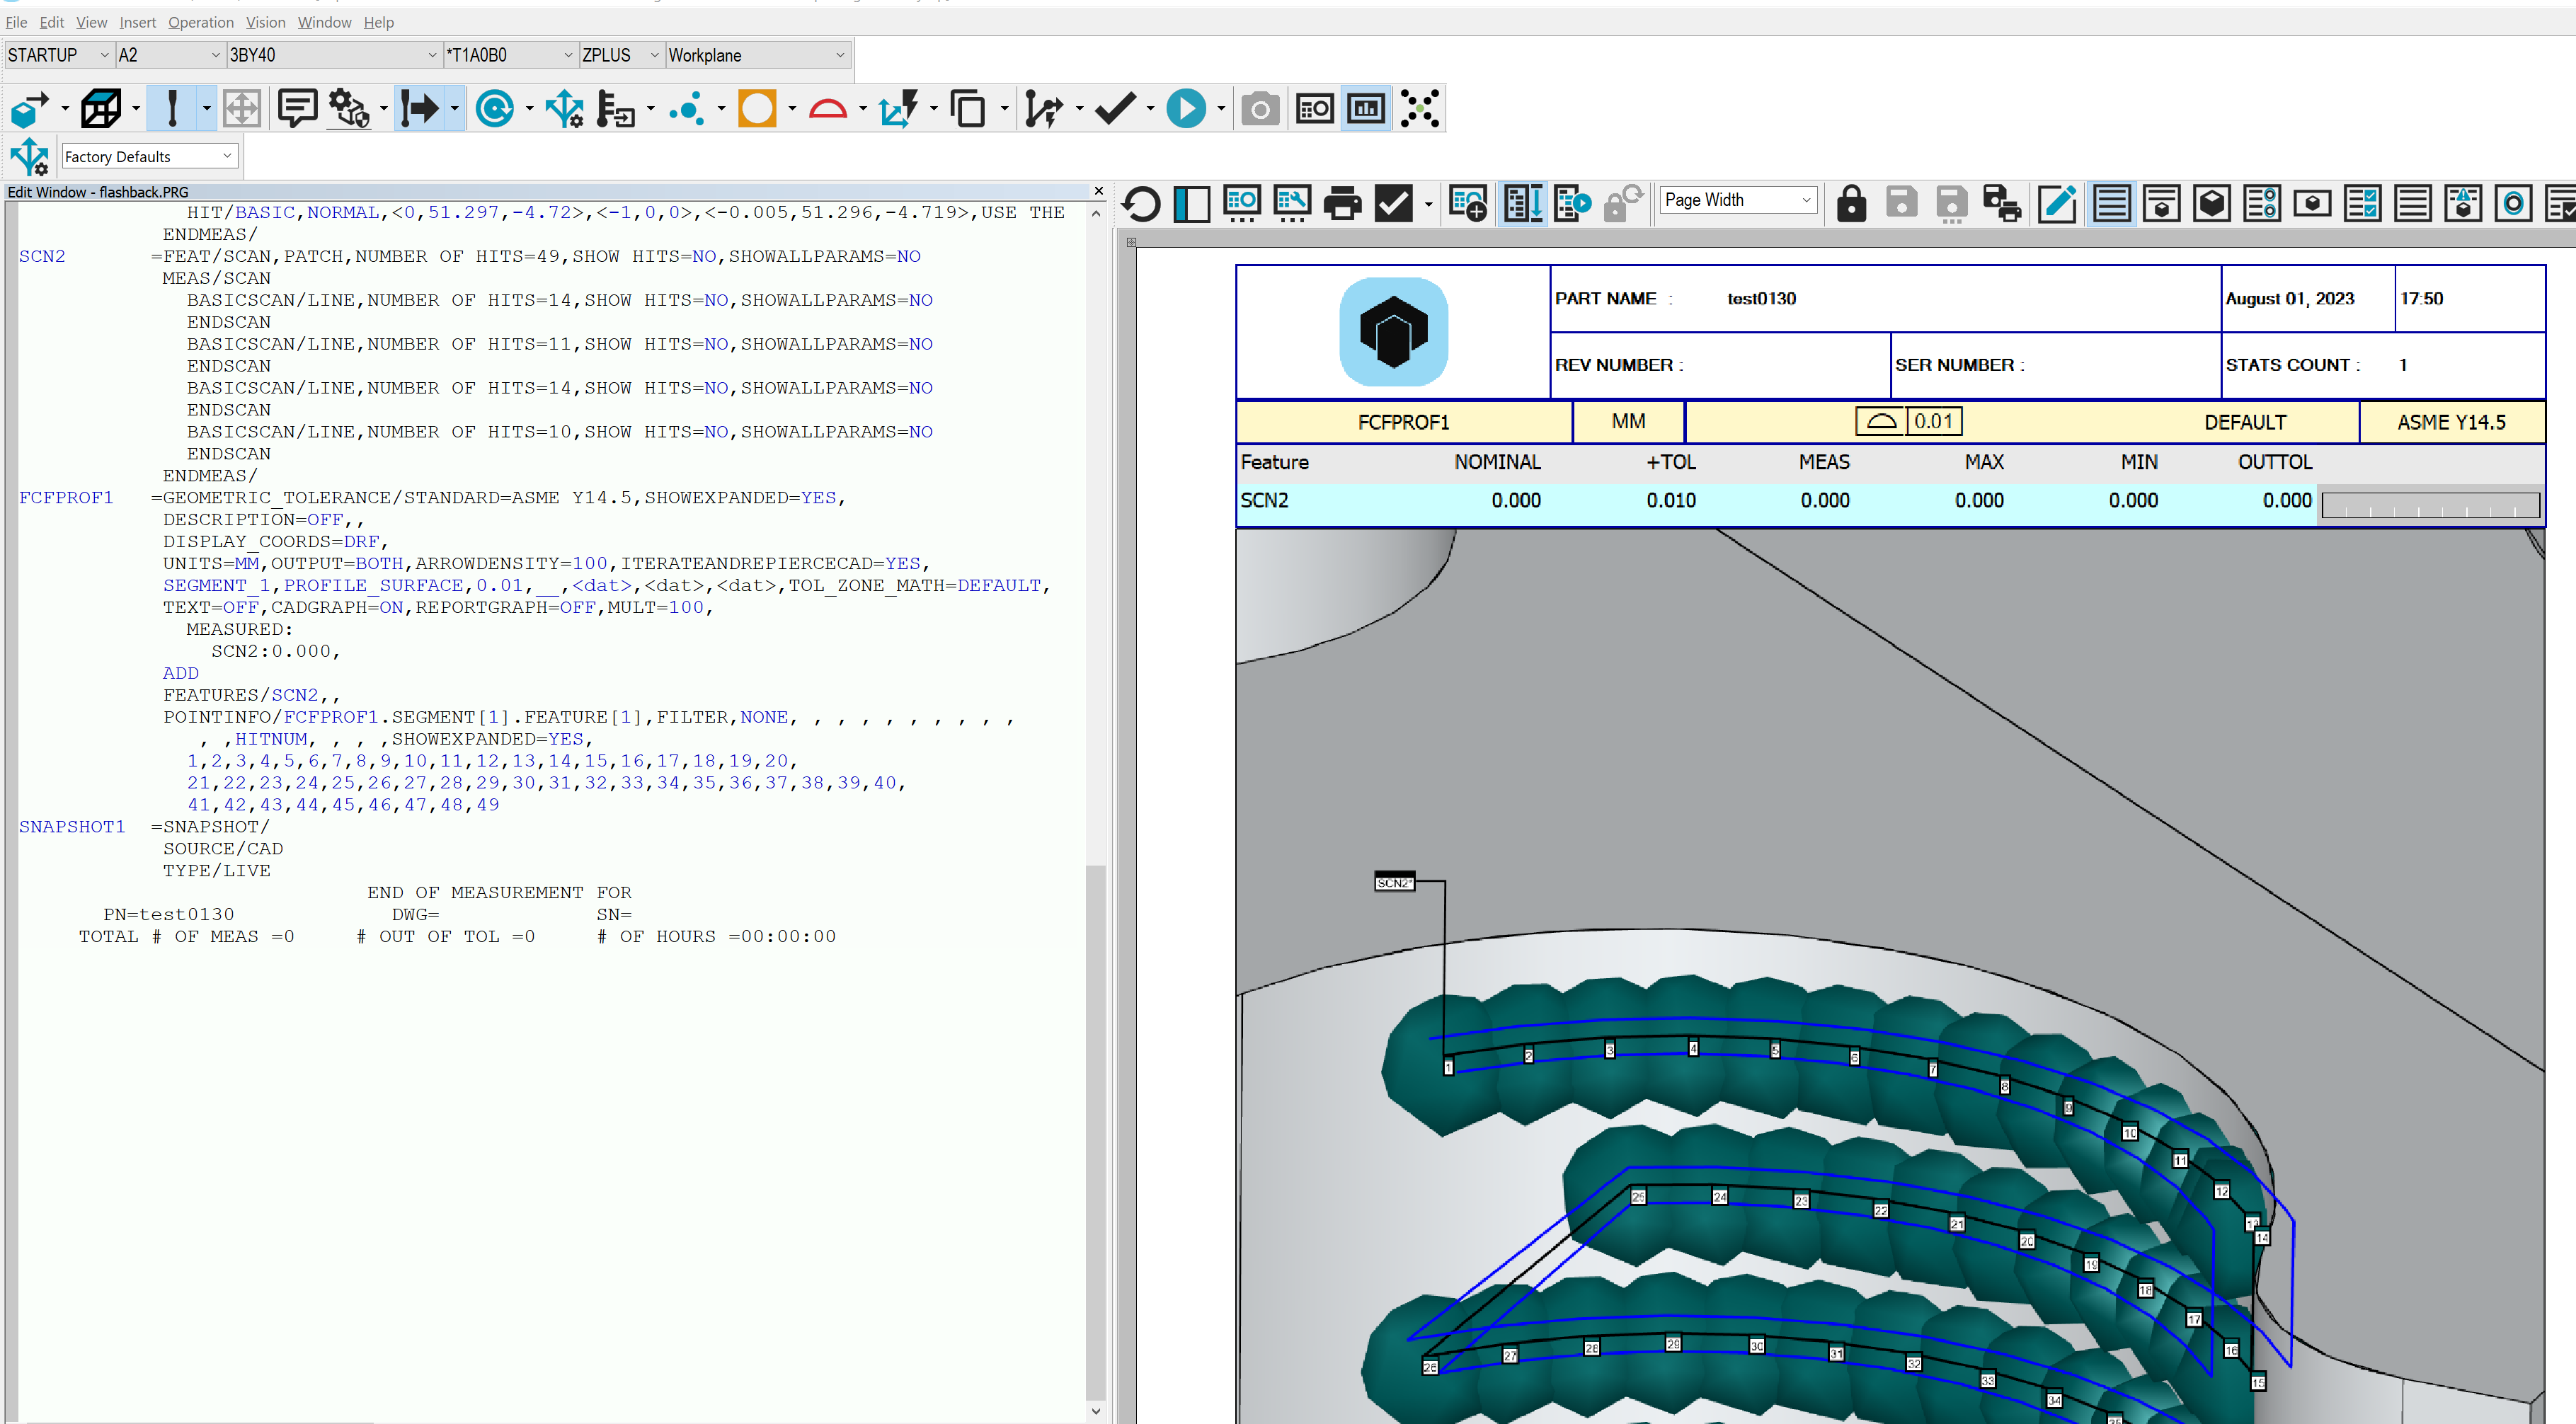The image size is (2576, 1424).
Task: Click the blue circular auto-calibrate icon
Action: (494, 108)
